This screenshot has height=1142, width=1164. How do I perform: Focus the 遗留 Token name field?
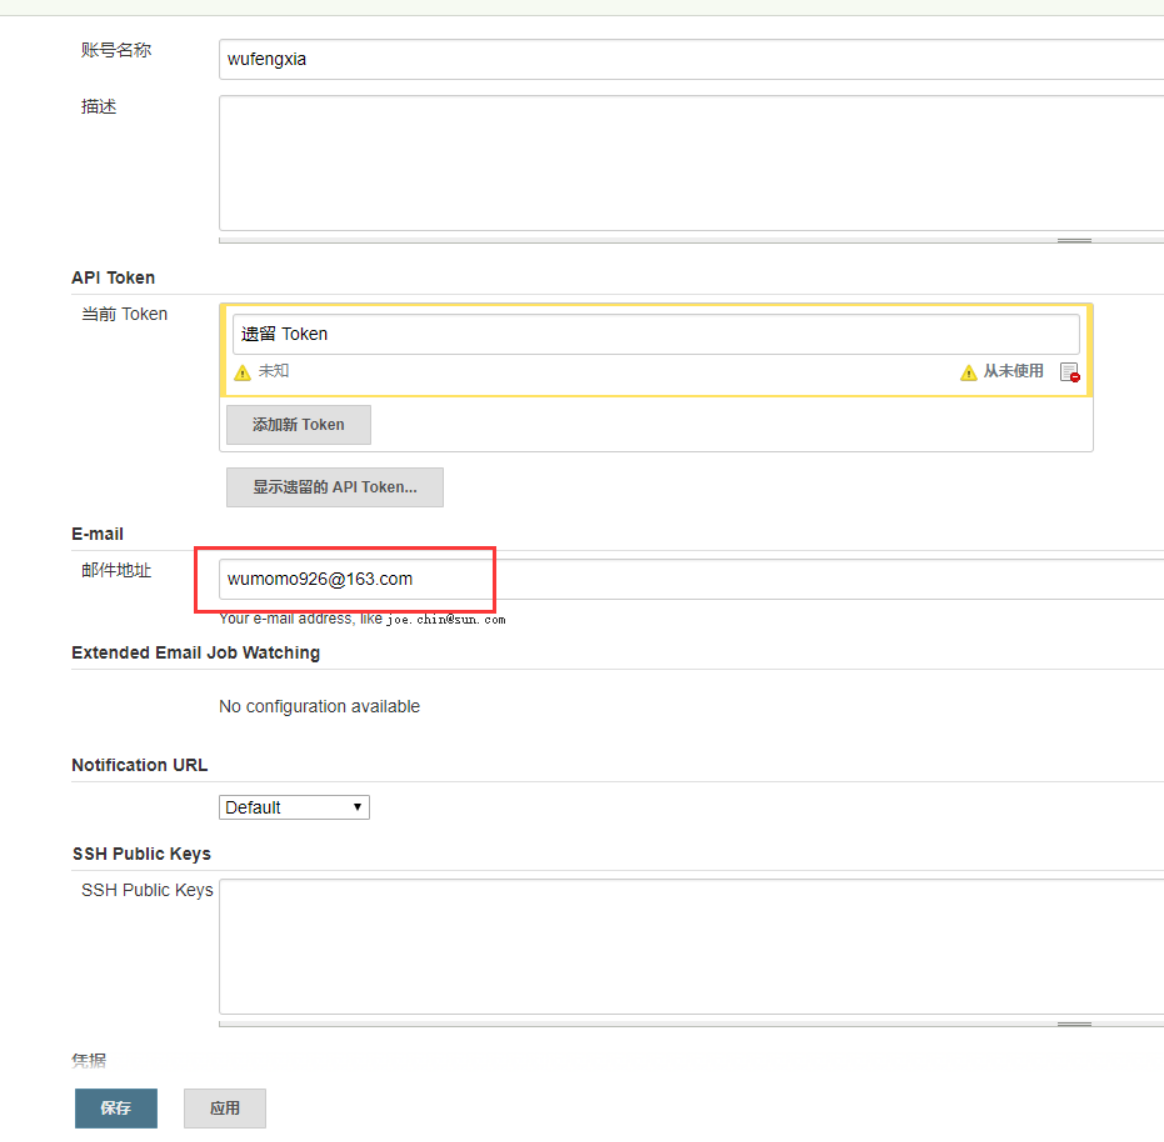click(655, 334)
